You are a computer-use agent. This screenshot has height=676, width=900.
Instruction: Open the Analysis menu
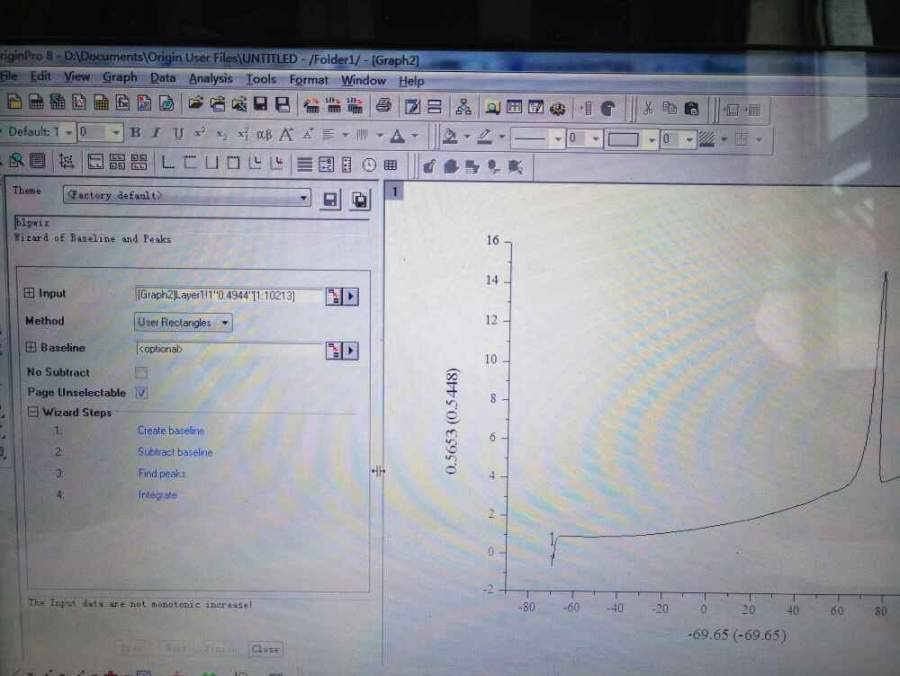[x=211, y=79]
